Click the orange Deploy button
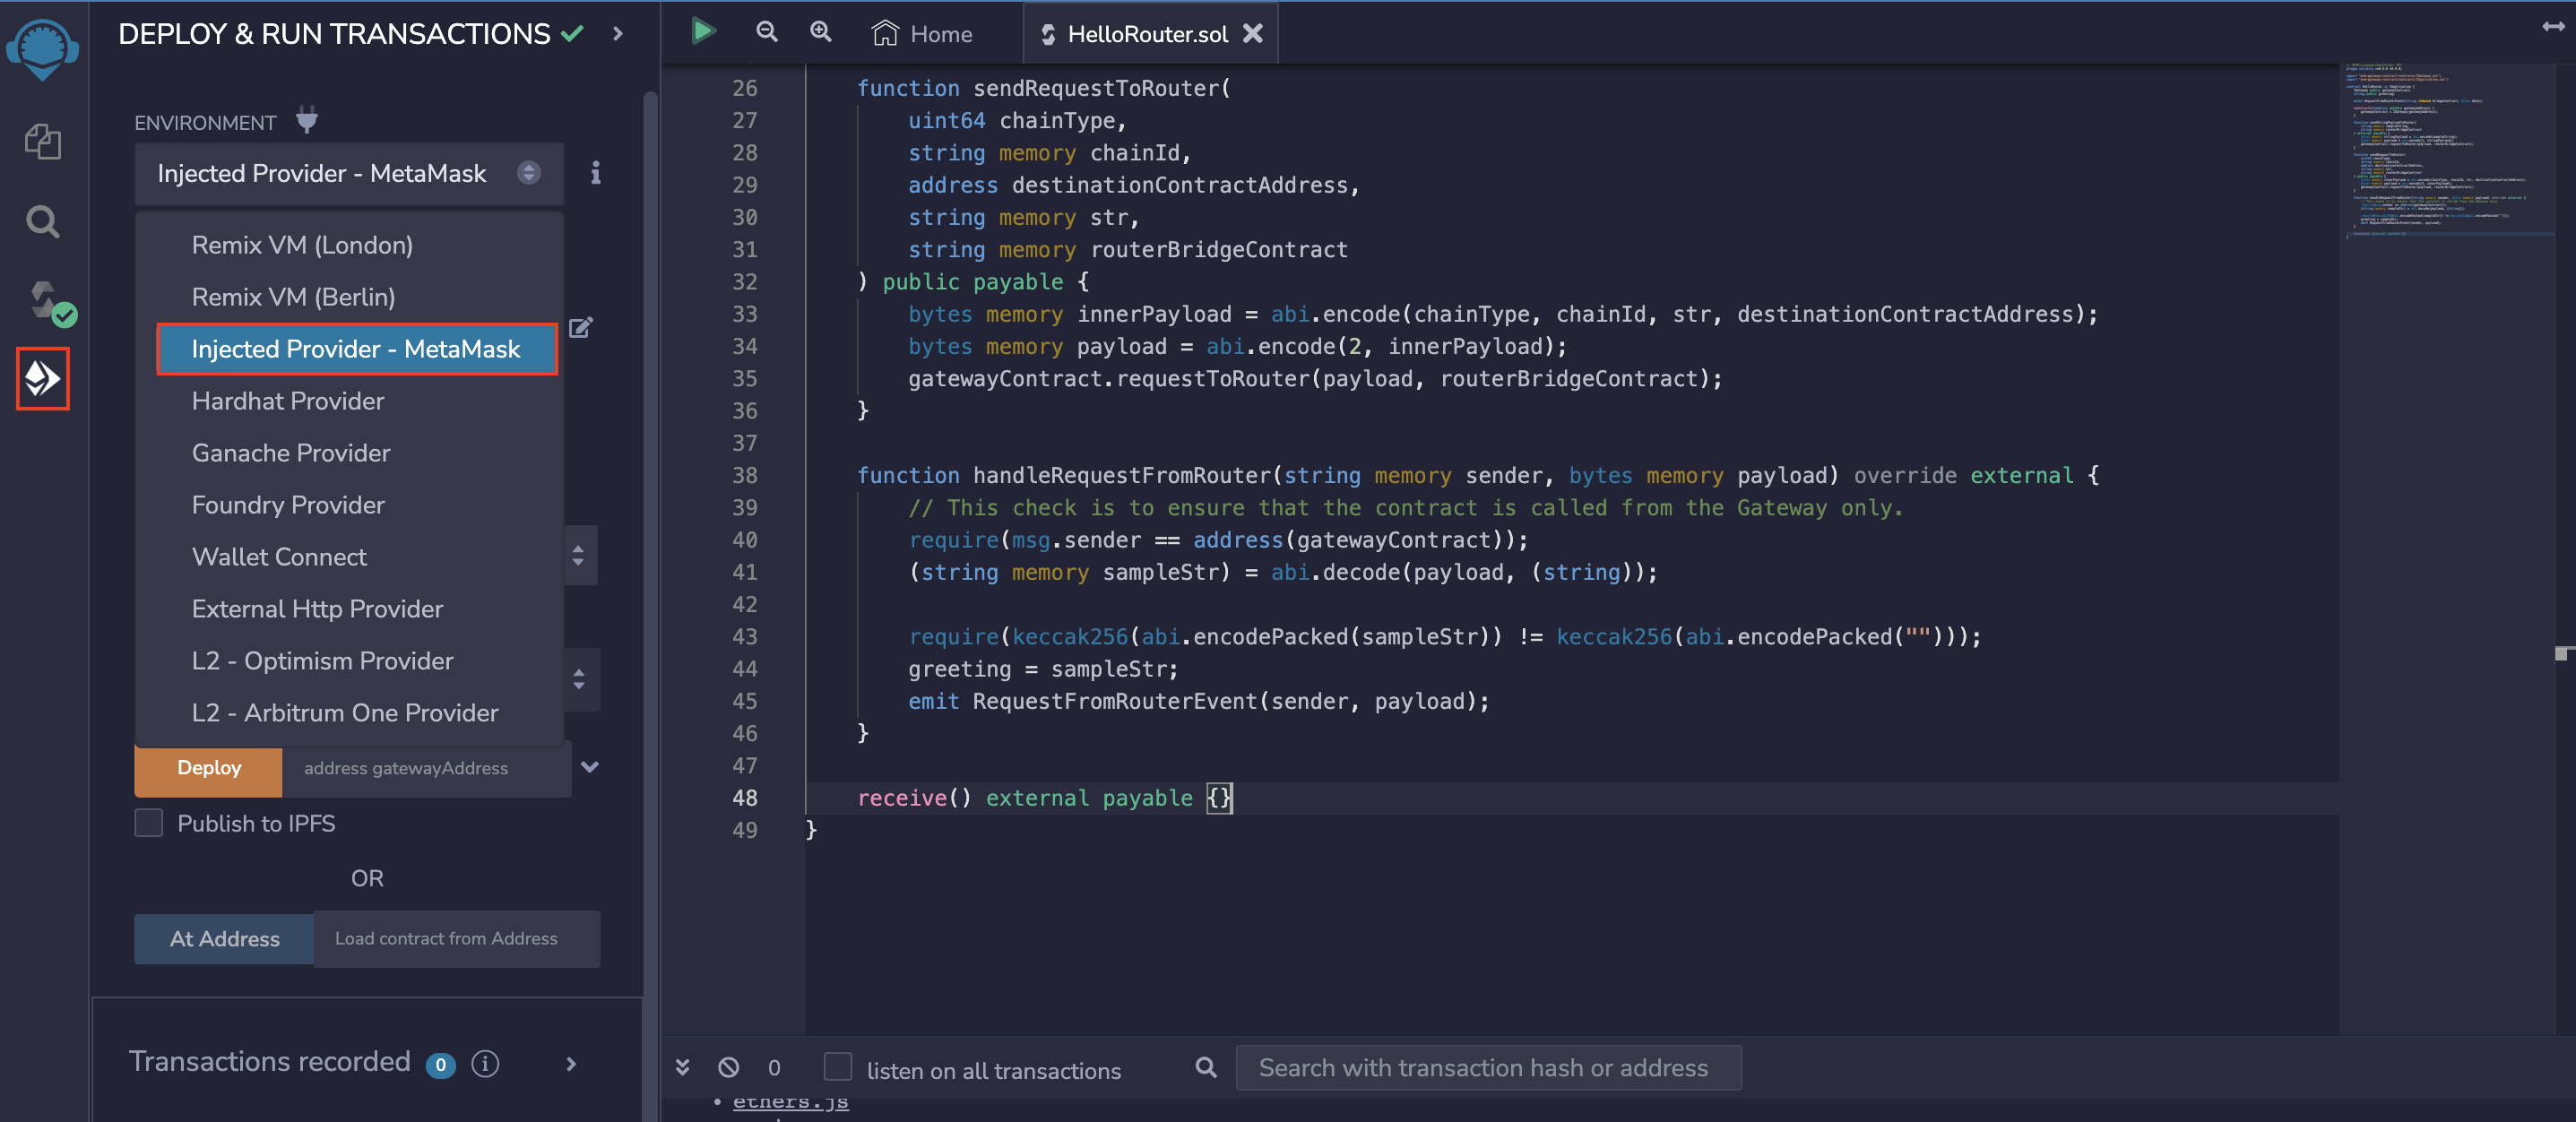The width and height of the screenshot is (2576, 1122). [208, 768]
